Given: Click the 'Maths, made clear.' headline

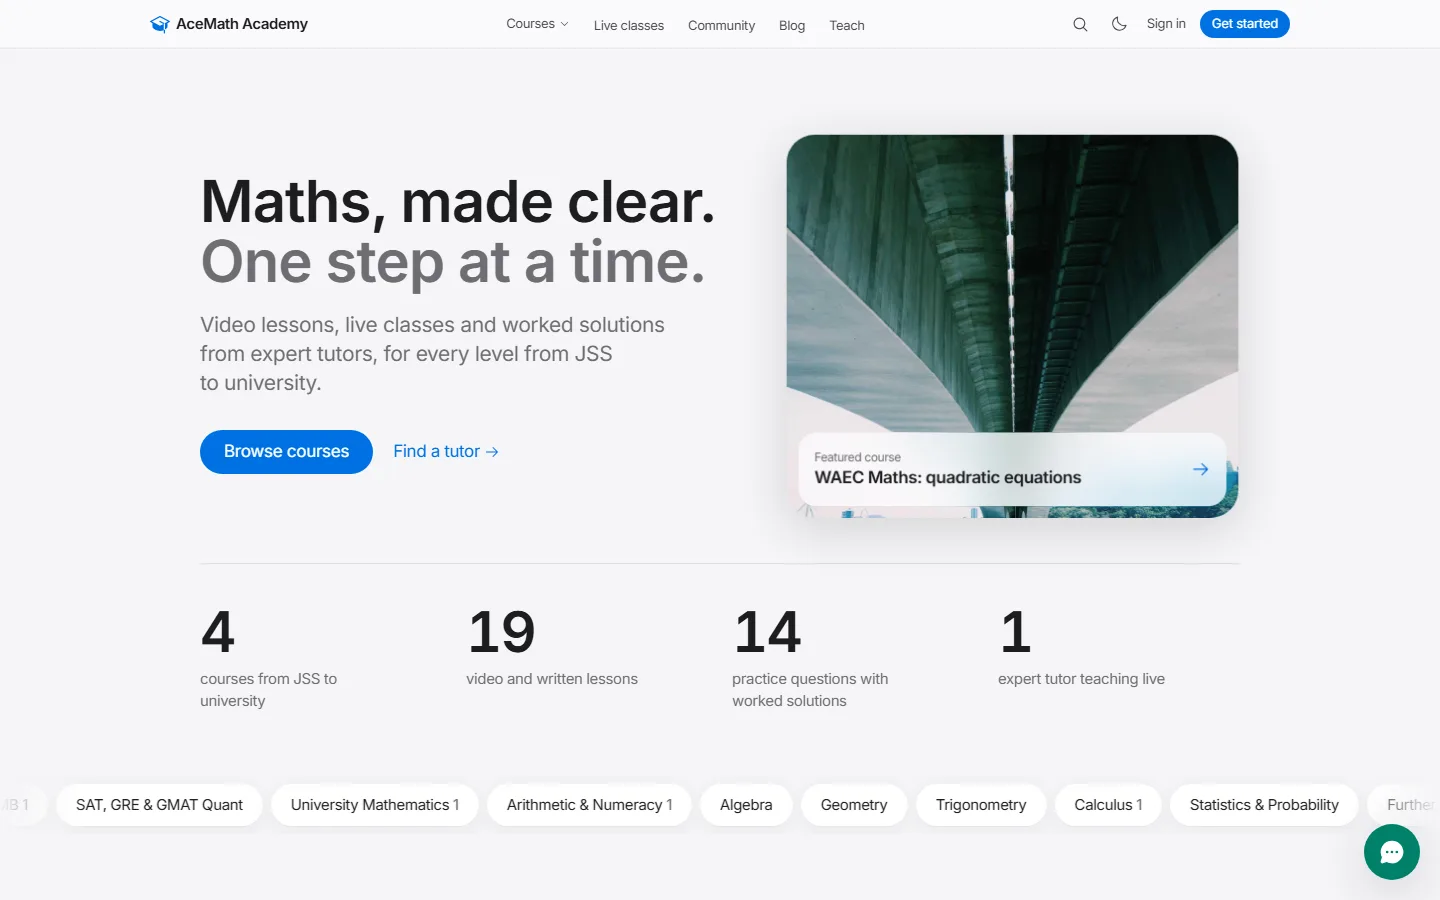Looking at the screenshot, I should pyautogui.click(x=458, y=202).
